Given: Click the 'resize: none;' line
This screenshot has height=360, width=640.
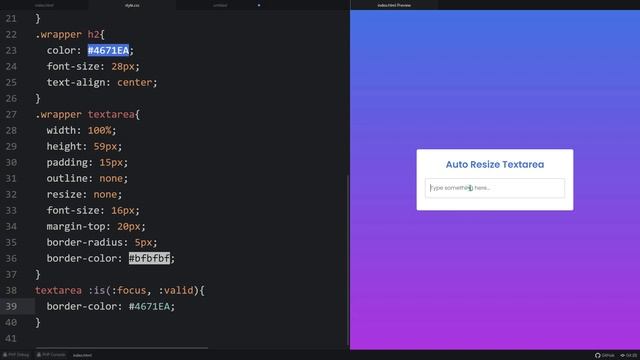Looking at the screenshot, I should click(x=84, y=194).
